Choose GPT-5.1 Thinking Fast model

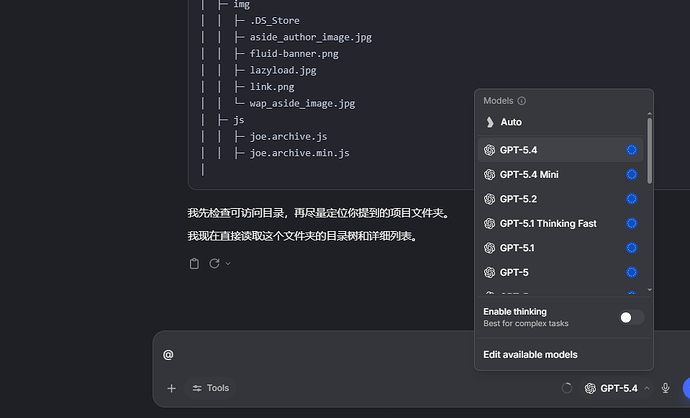tap(560, 224)
